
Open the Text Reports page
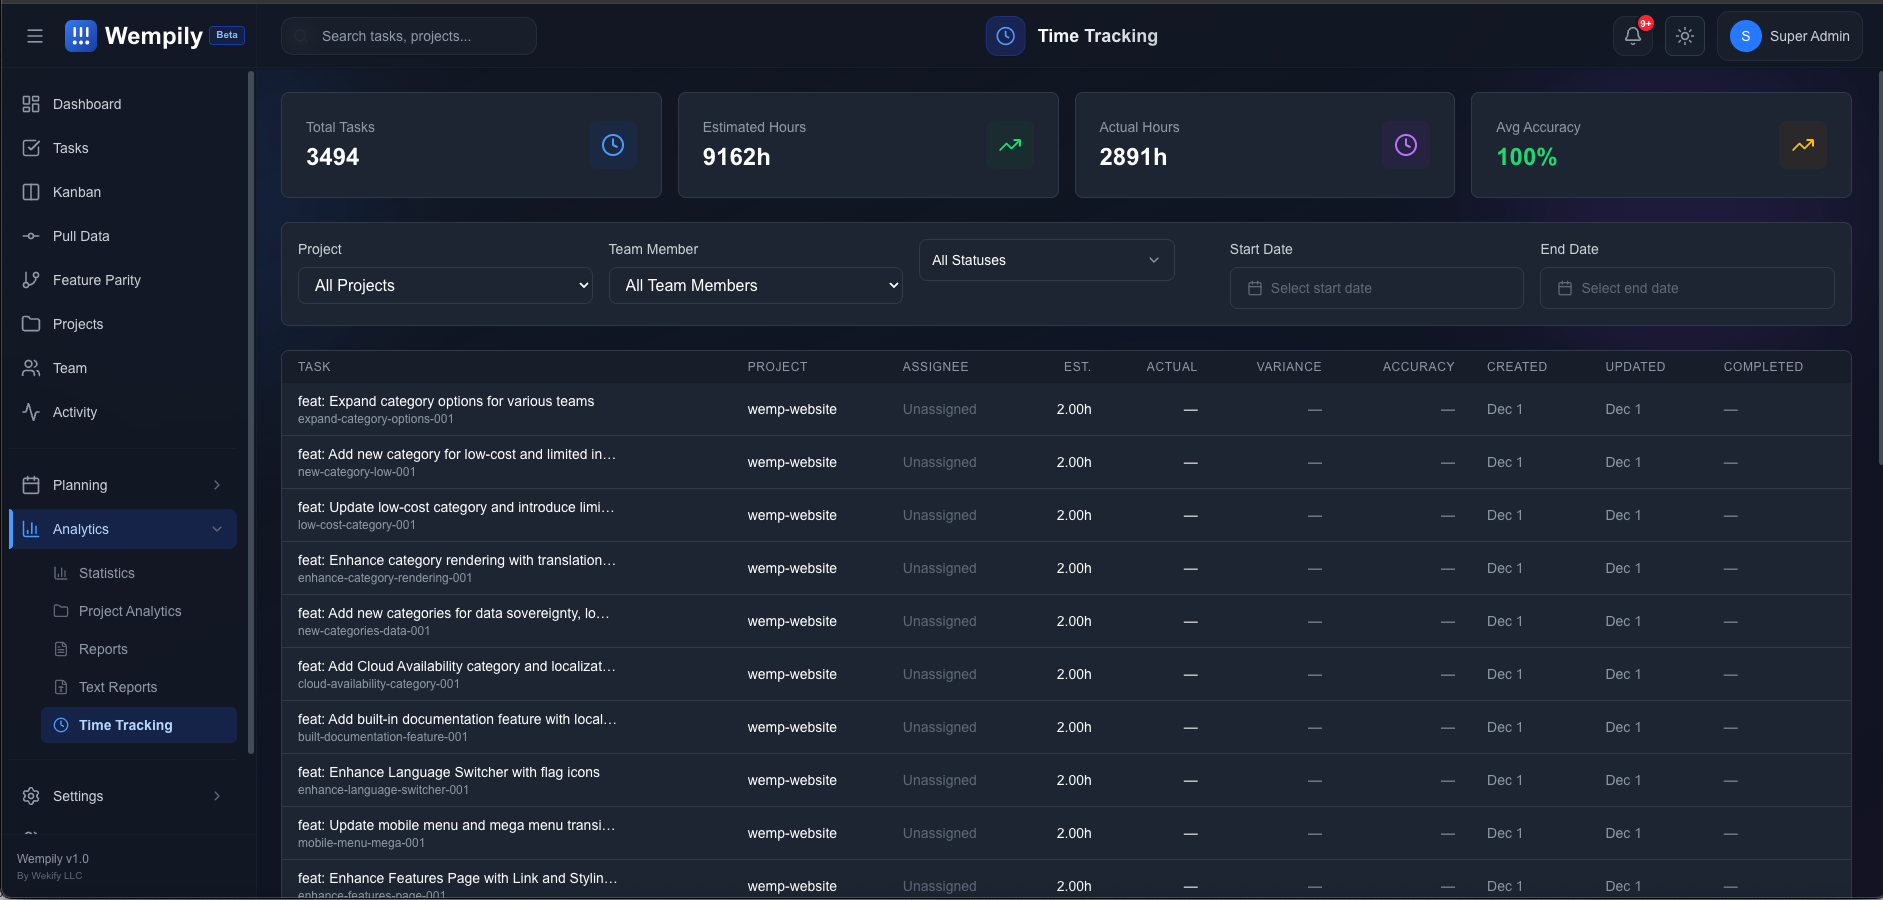[118, 687]
